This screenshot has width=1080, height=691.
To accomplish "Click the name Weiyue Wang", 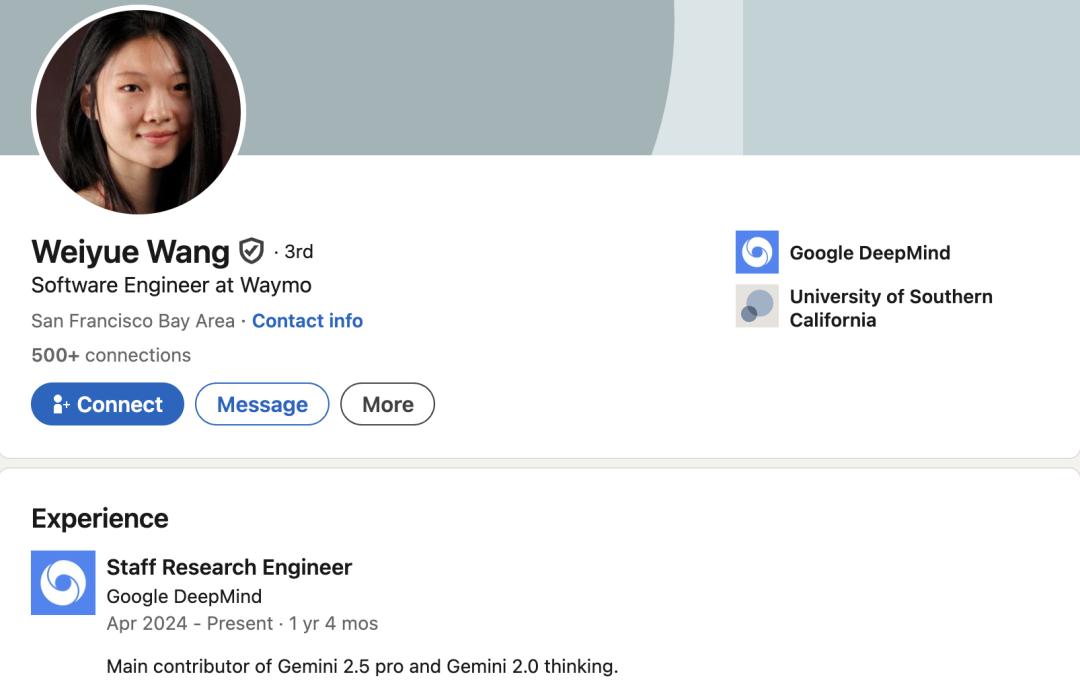I will [130, 252].
